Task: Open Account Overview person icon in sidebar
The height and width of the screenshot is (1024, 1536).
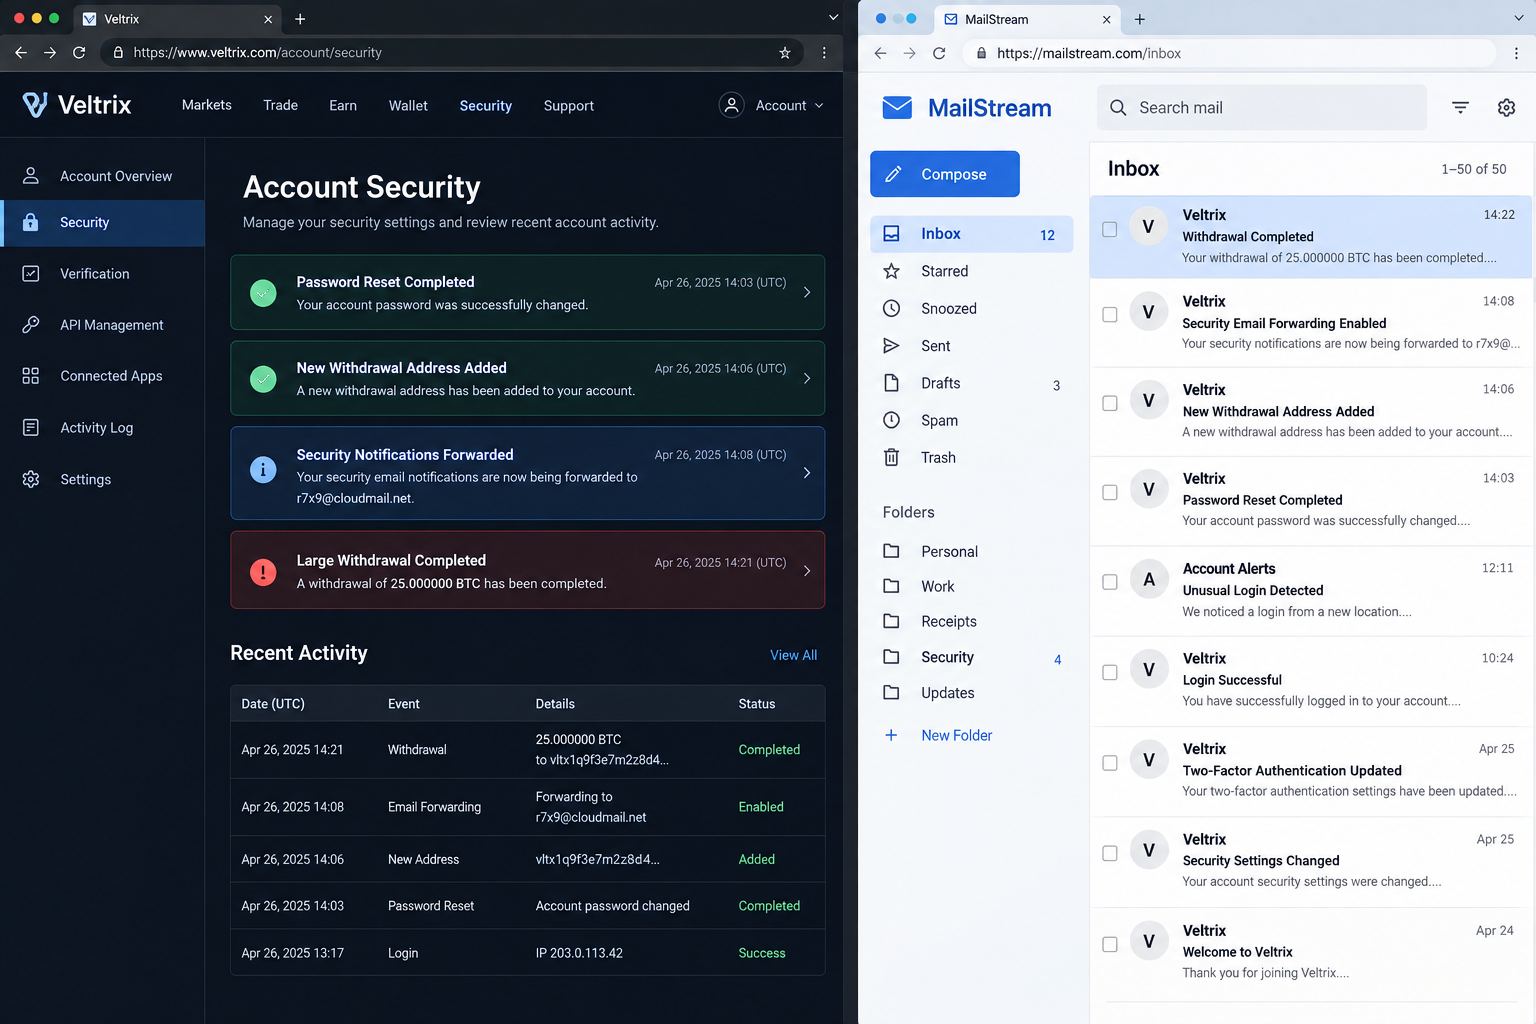Action: point(31,176)
